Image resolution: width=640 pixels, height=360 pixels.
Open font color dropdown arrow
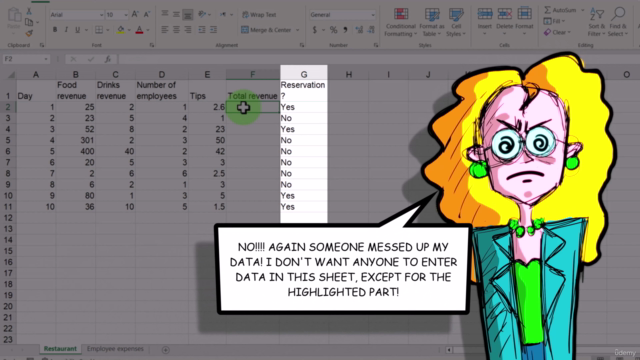(x=148, y=30)
